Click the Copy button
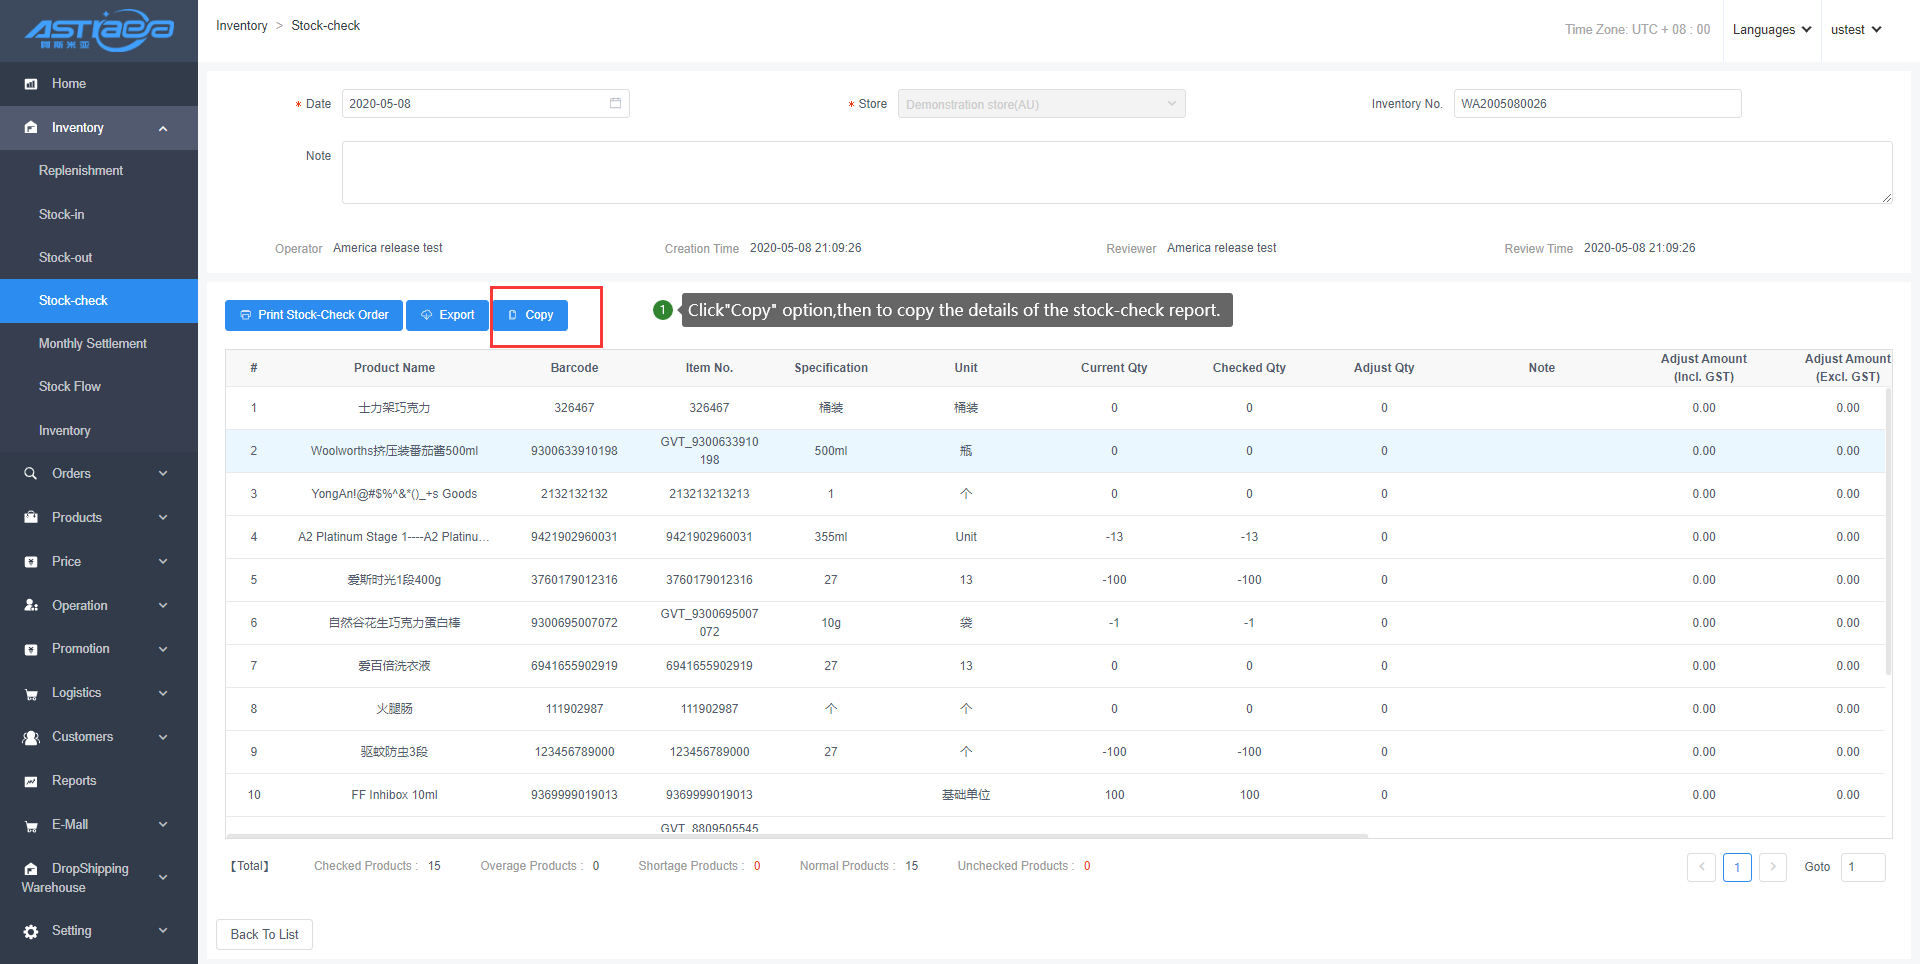Screen dimensions: 1920x964 point(530,315)
